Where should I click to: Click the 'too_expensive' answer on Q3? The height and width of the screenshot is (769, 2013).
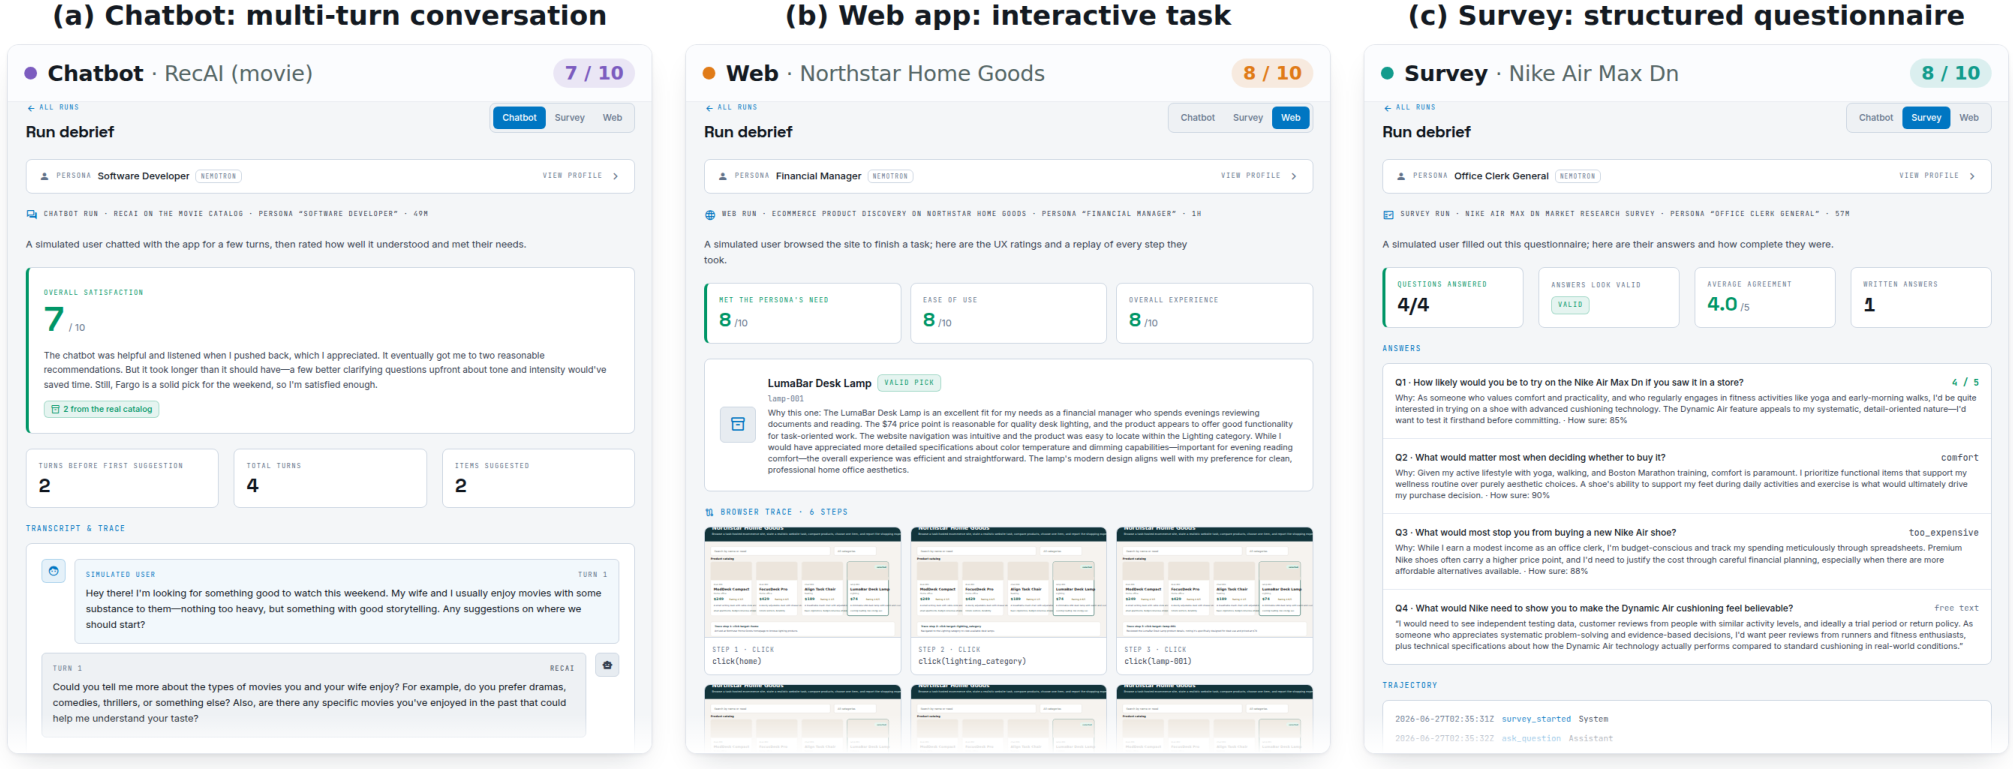[1943, 533]
